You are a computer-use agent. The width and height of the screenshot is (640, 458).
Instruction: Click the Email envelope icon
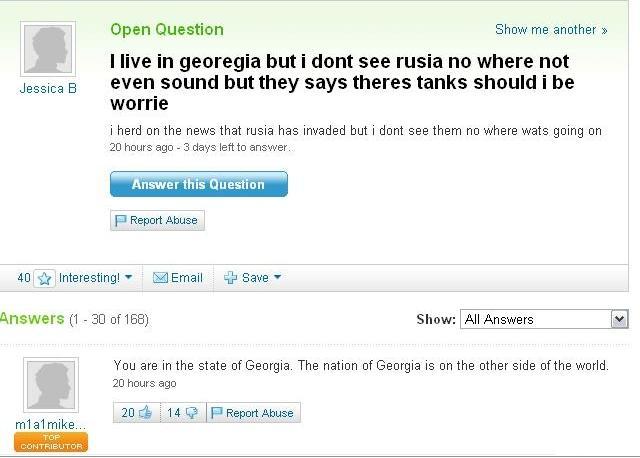point(160,278)
